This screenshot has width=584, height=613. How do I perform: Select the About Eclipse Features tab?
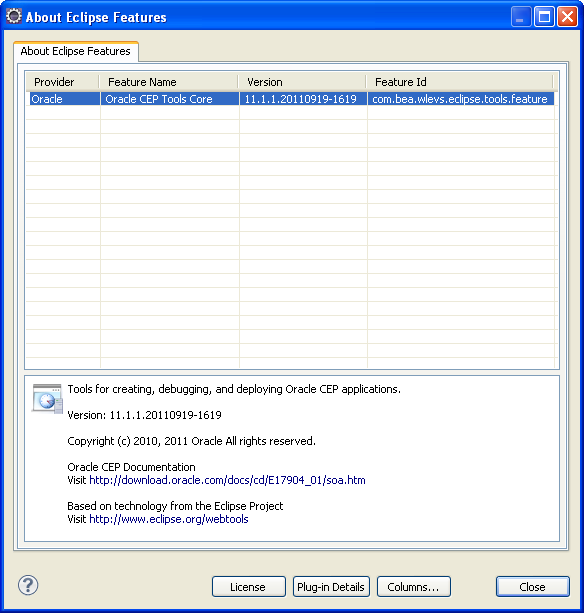point(75,51)
